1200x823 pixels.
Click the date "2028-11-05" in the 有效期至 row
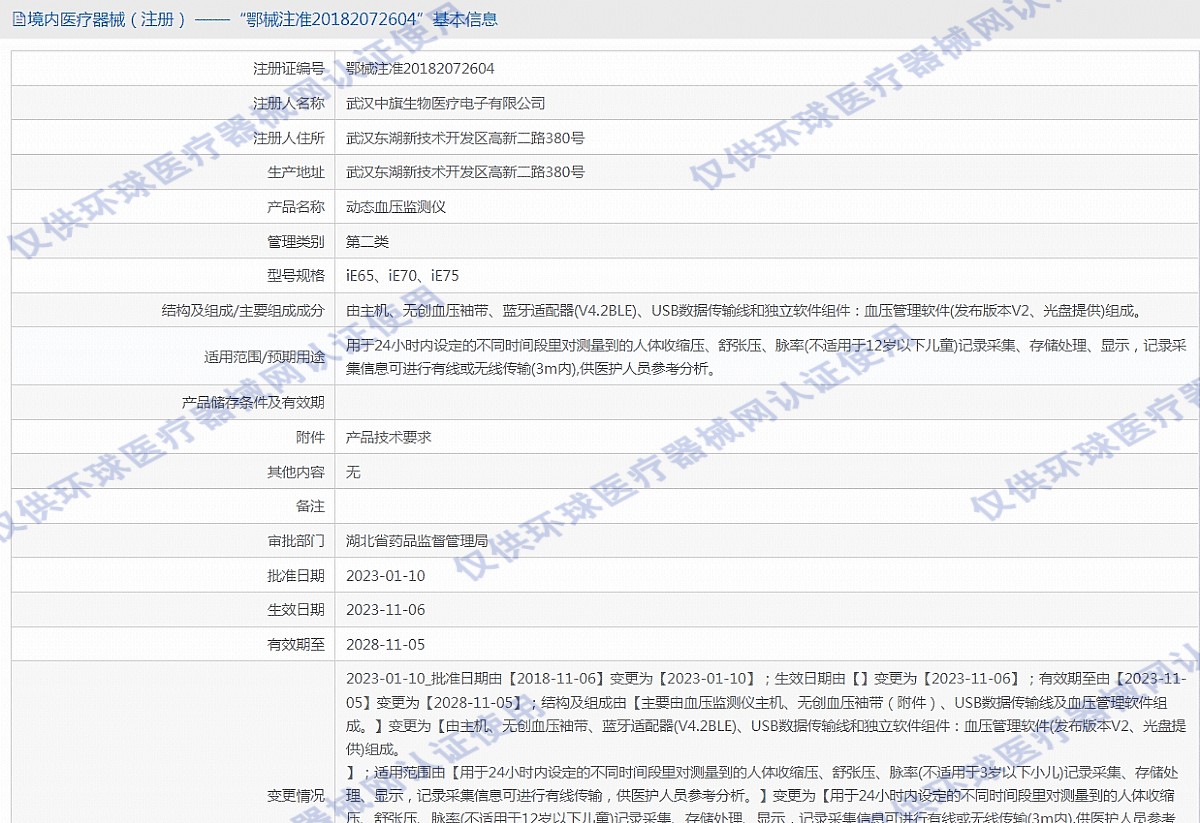point(386,644)
